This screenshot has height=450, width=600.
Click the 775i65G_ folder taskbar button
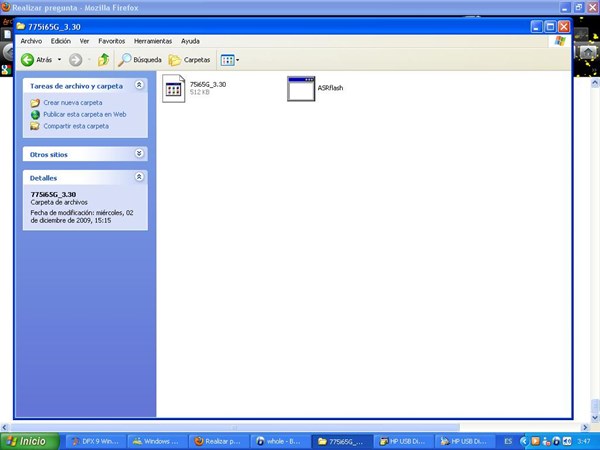point(342,441)
